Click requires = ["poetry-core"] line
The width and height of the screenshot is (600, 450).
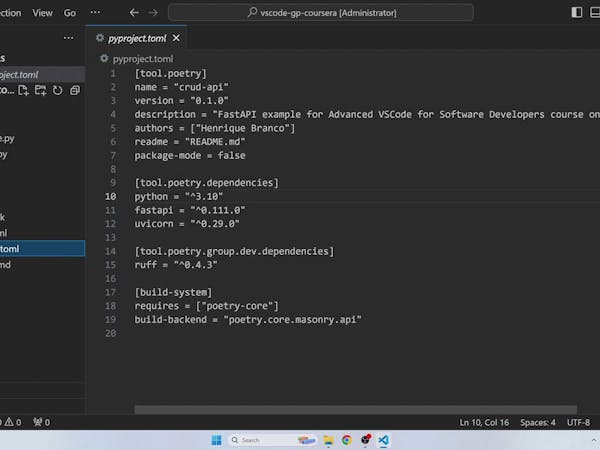click(207, 306)
